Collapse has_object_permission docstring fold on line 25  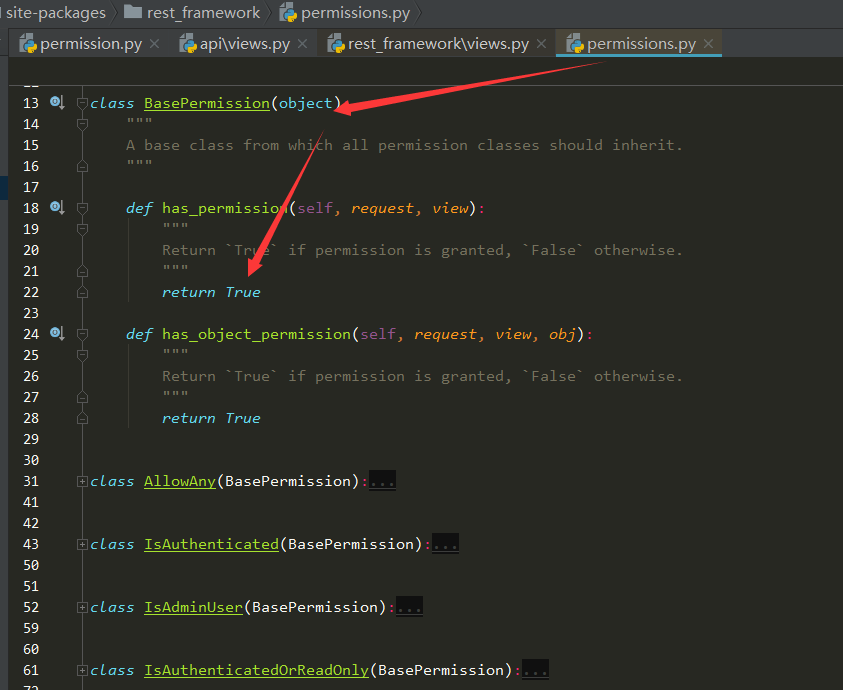point(82,355)
